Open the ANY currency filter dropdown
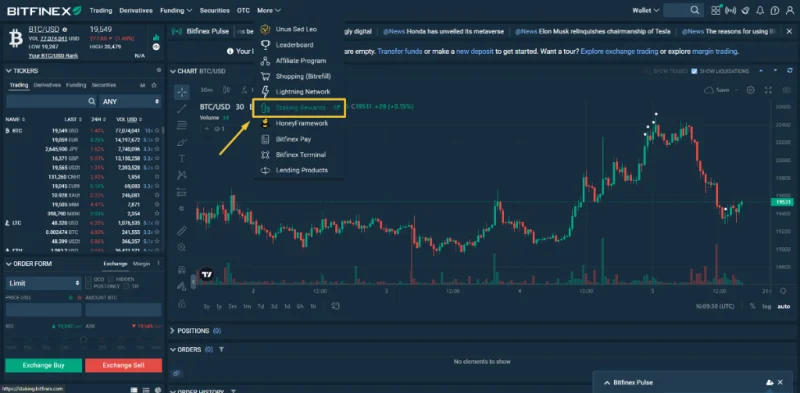This screenshot has width=800, height=393. [131, 102]
